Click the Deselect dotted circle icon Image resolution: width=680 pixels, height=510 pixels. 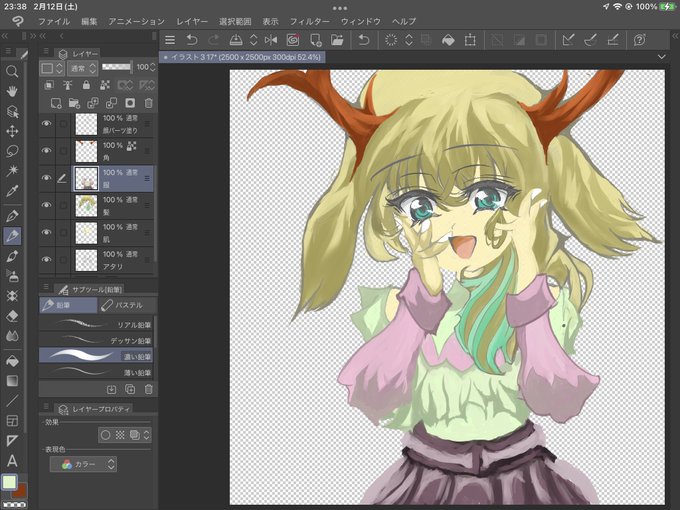click(391, 40)
